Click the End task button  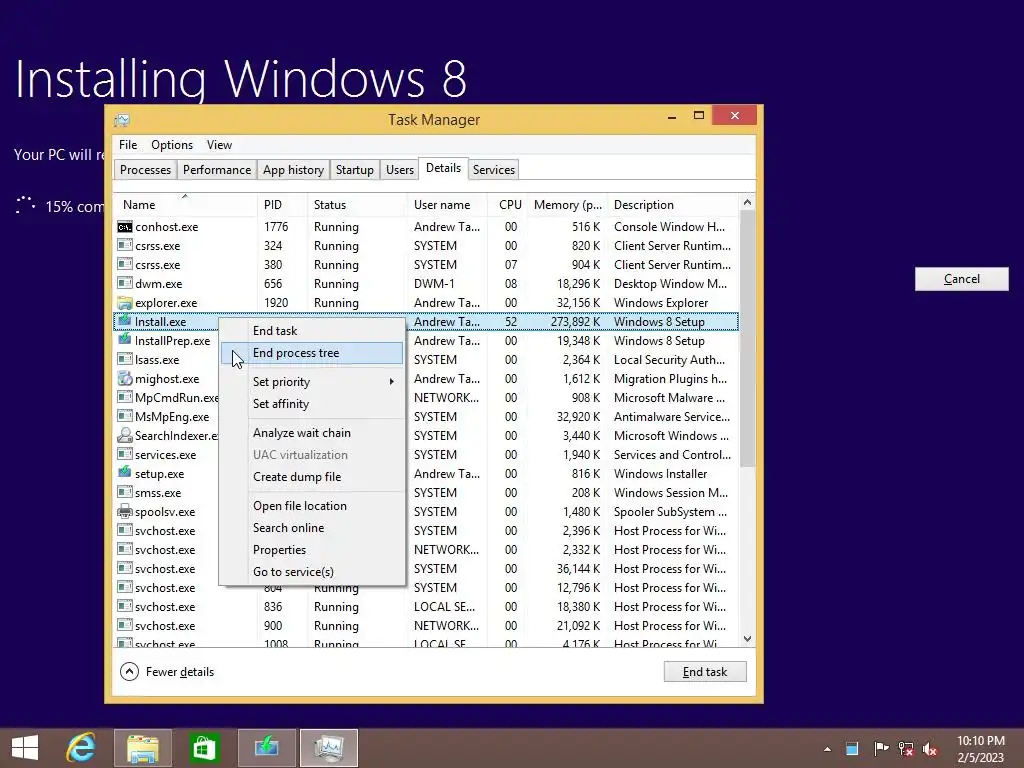(x=705, y=672)
